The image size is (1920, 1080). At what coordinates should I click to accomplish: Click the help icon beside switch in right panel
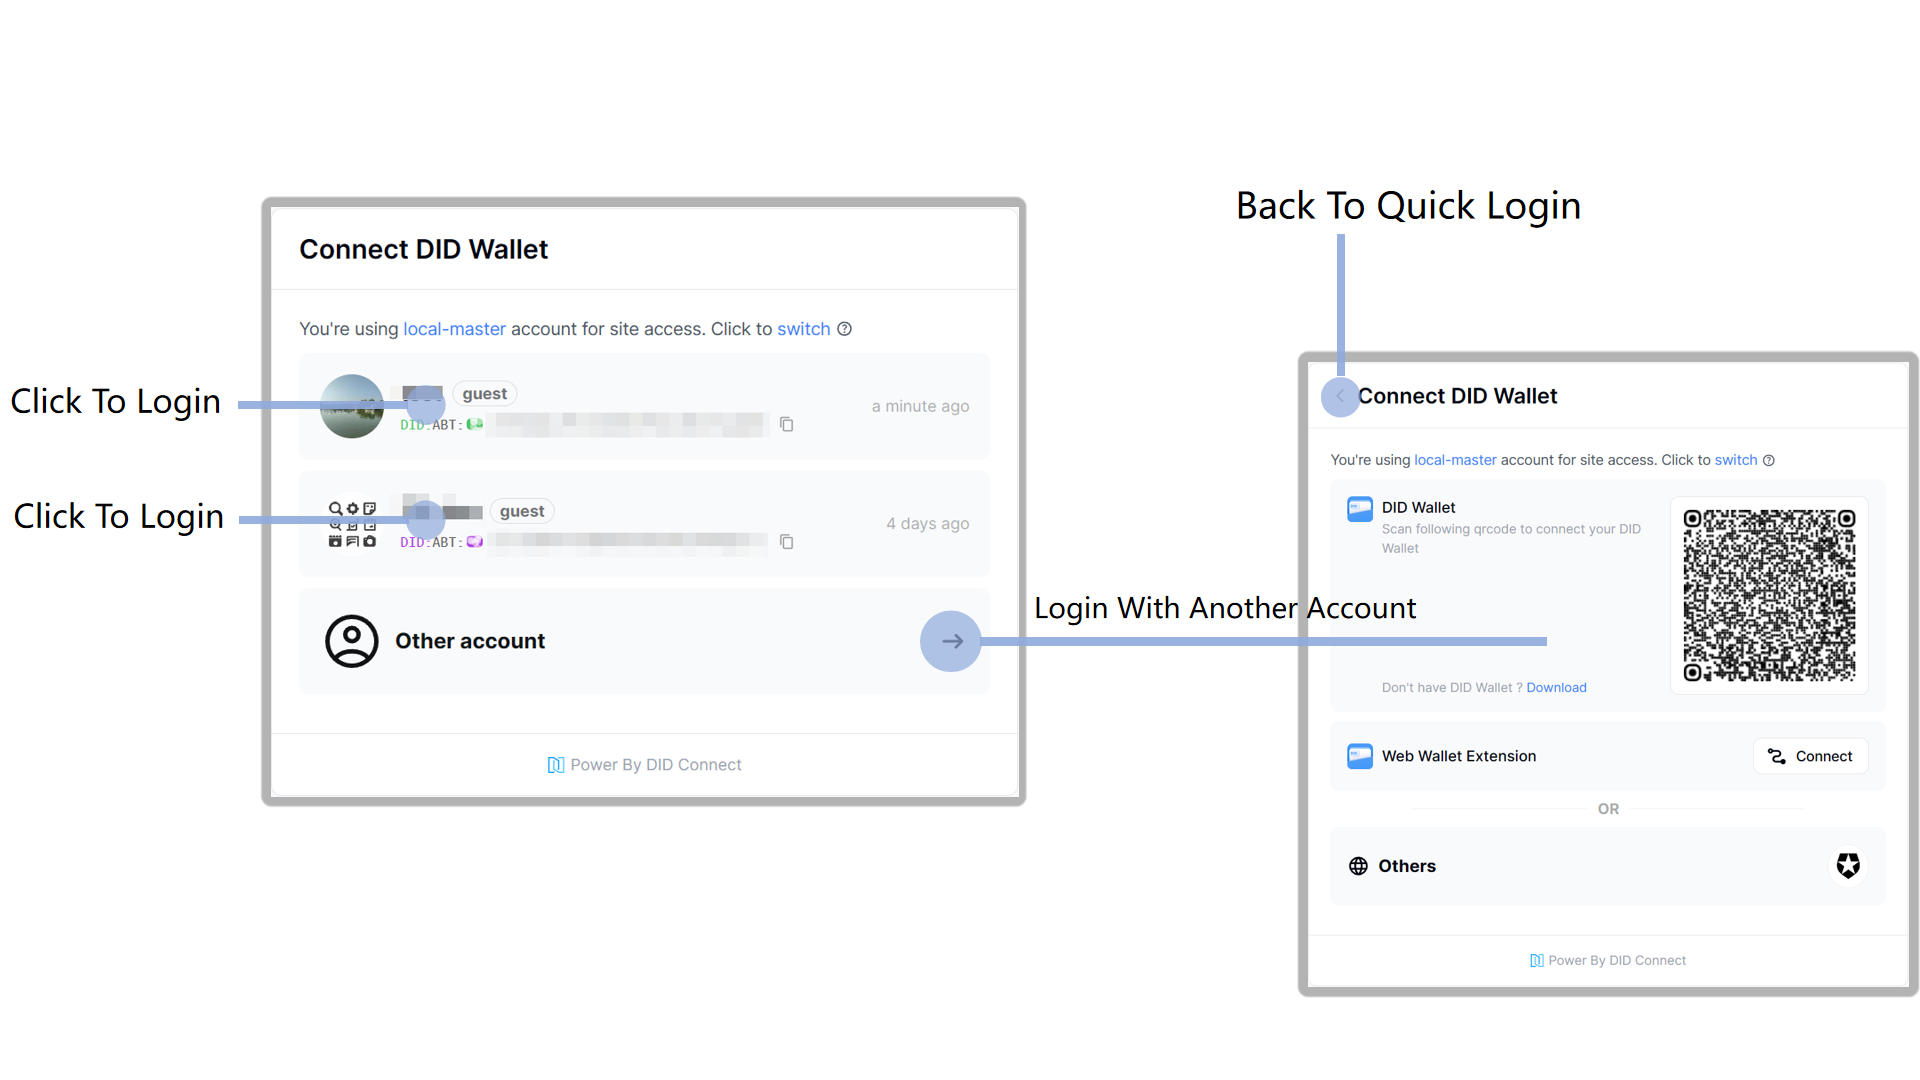[x=1769, y=460]
